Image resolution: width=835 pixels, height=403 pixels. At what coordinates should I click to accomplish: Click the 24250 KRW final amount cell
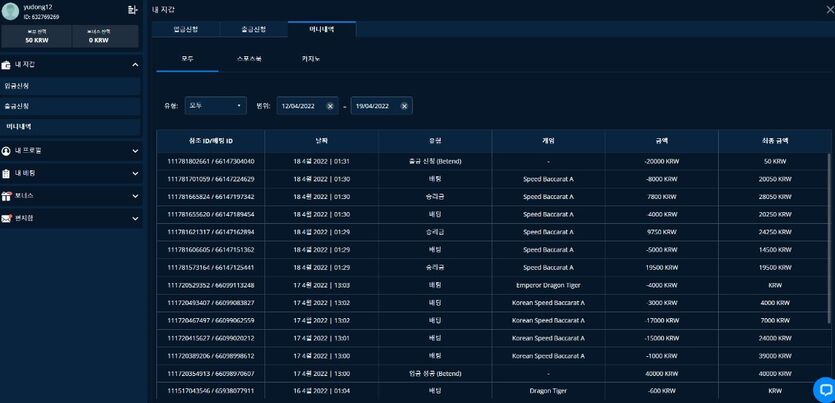pos(775,232)
